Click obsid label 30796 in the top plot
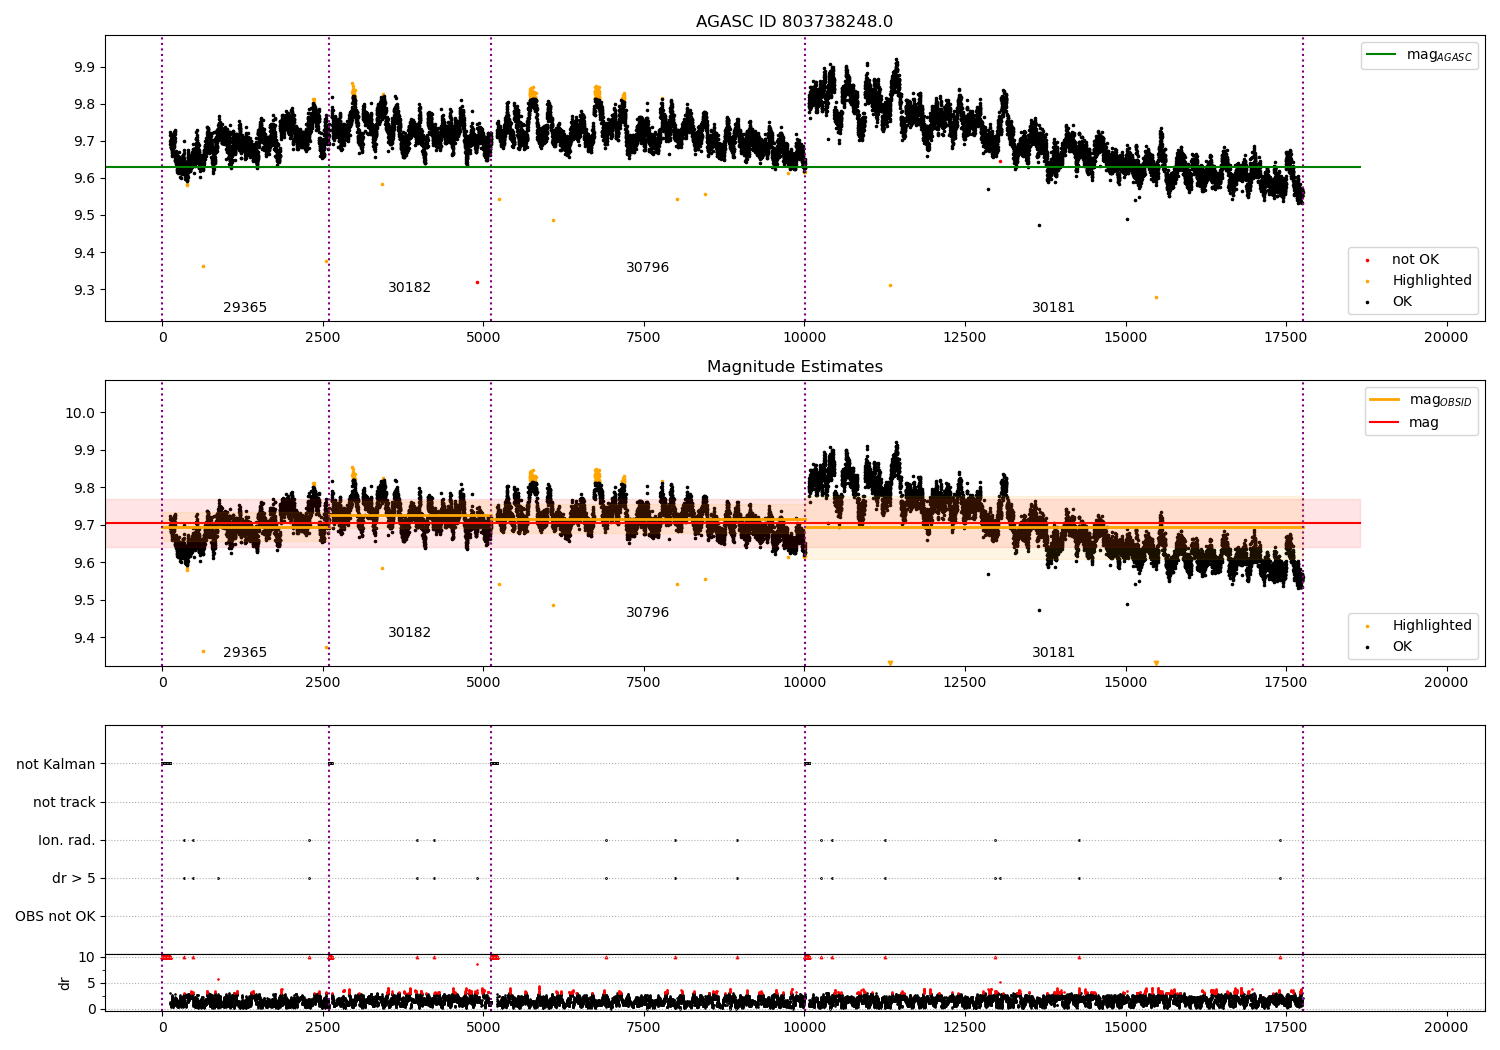The width and height of the screenshot is (1500, 1050). click(648, 268)
